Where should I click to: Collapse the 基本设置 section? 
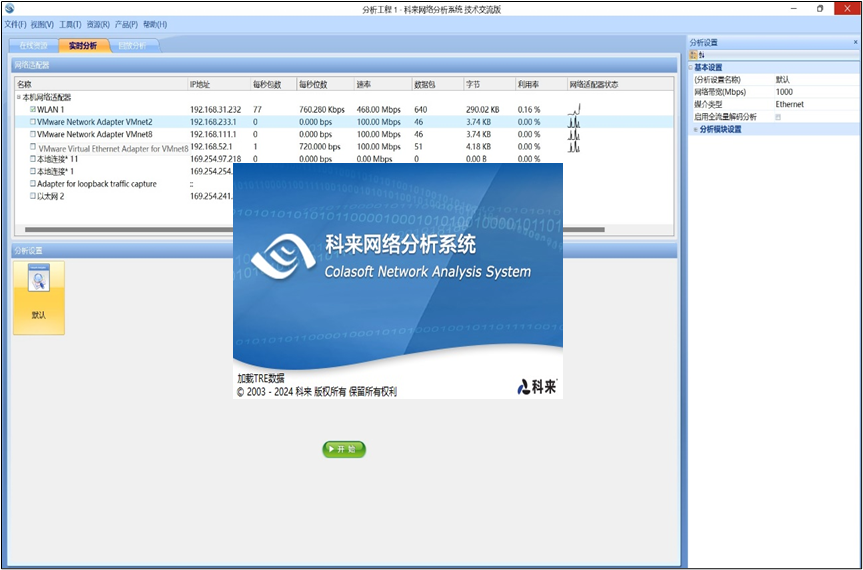click(691, 67)
